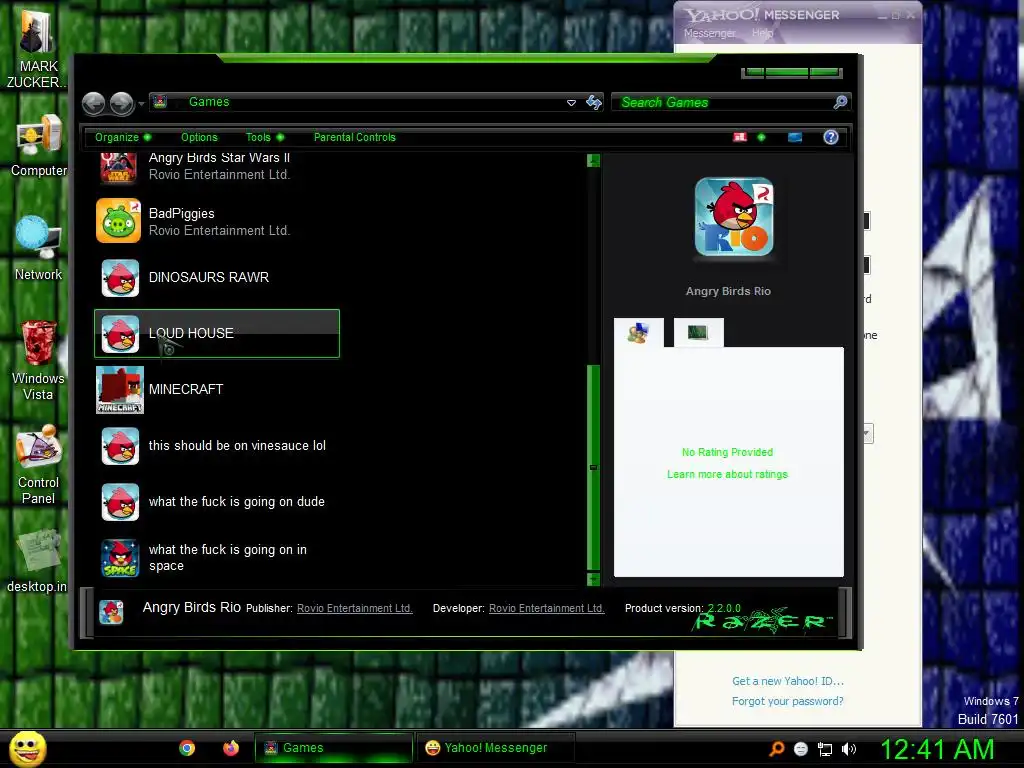The height and width of the screenshot is (768, 1024).
Task: Select the Angry Birds Star Wars II game icon
Action: (x=118, y=167)
